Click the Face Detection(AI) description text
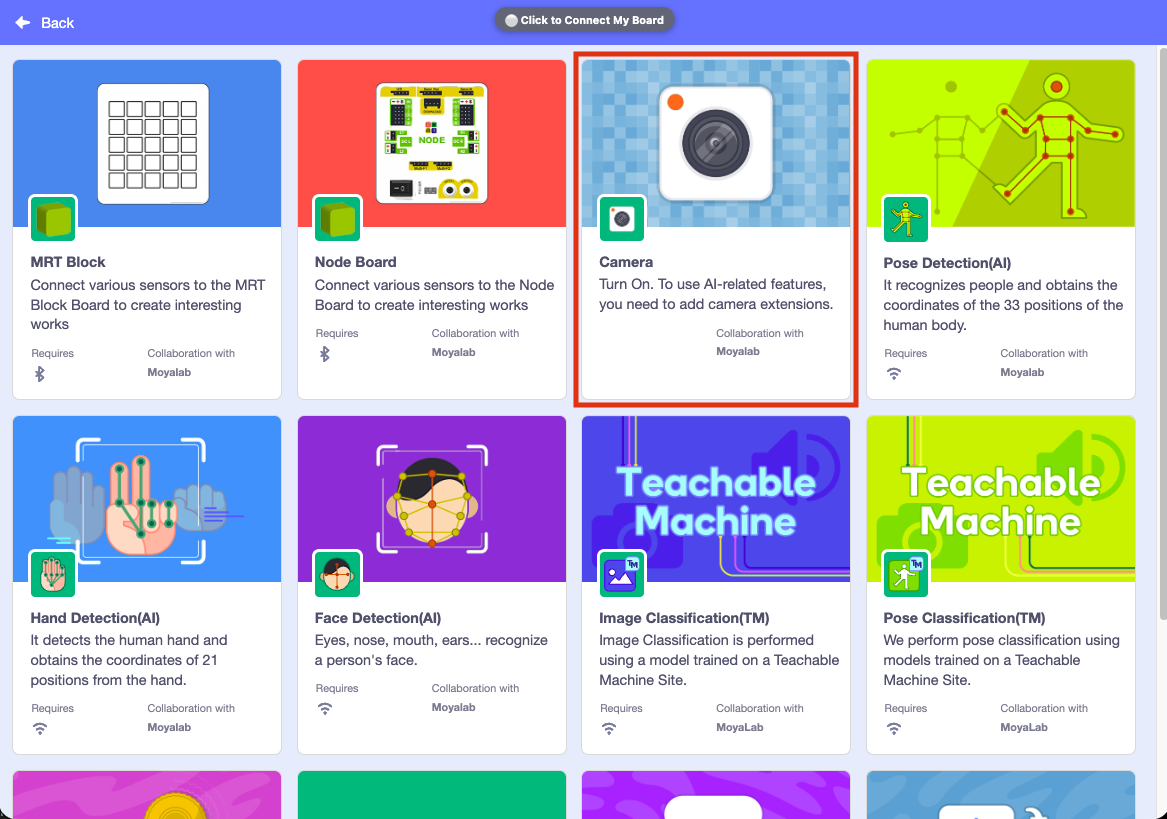The height and width of the screenshot is (819, 1167). pos(431,650)
